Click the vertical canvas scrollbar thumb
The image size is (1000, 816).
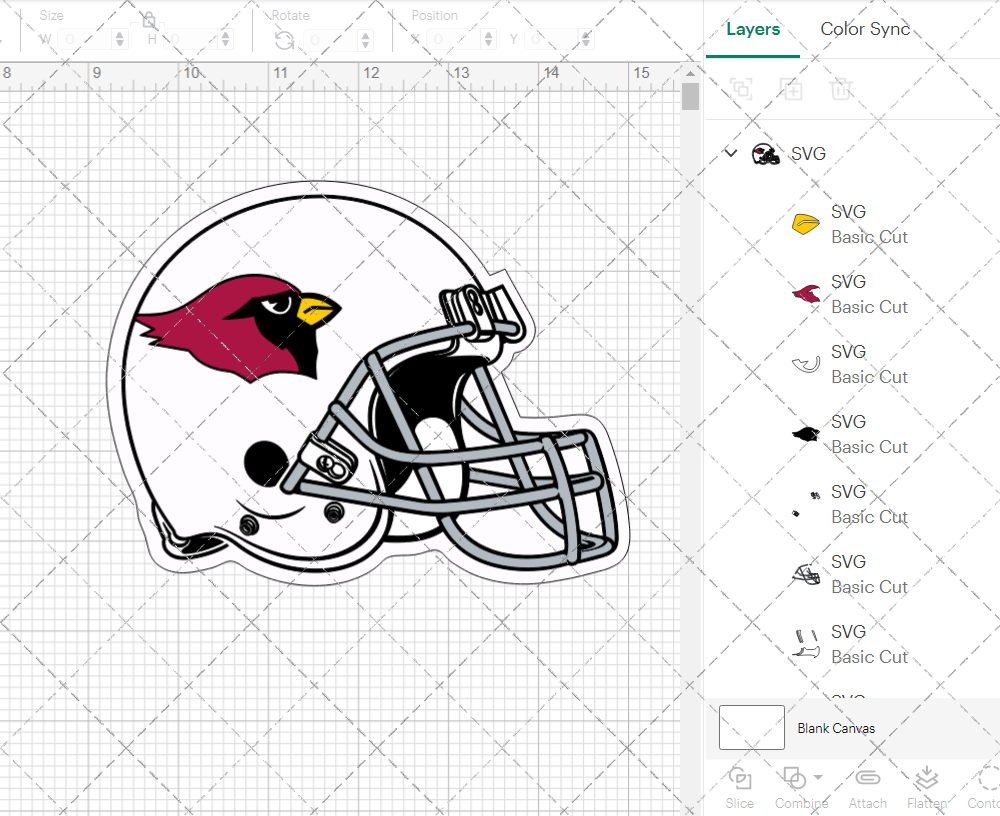click(x=690, y=97)
